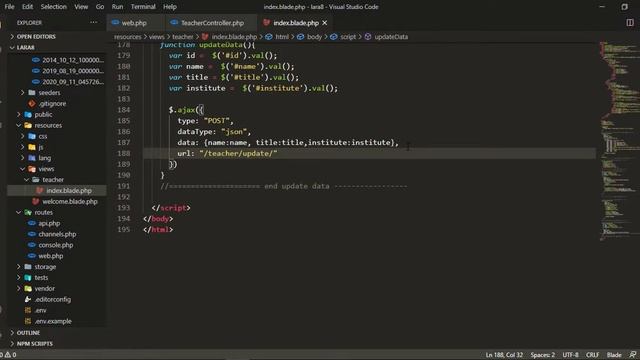This screenshot has width=640, height=360.
Task: Open the File menu
Action: click(9, 7)
